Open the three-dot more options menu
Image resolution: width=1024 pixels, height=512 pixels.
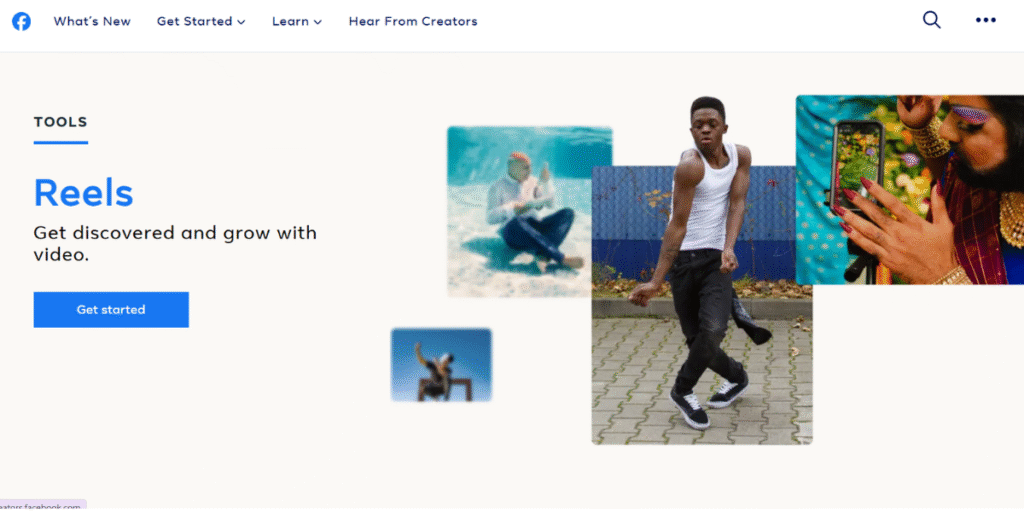click(985, 20)
